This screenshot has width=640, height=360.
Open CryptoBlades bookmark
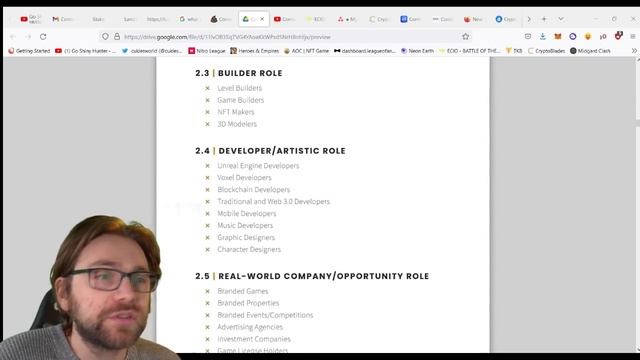pyautogui.click(x=546, y=51)
